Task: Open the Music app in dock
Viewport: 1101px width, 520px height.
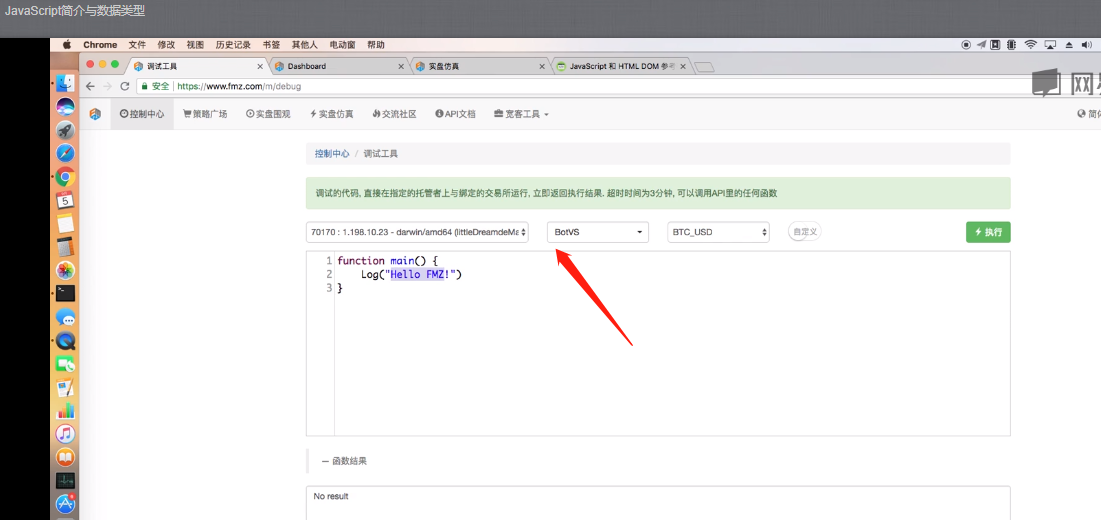Action: (65, 434)
